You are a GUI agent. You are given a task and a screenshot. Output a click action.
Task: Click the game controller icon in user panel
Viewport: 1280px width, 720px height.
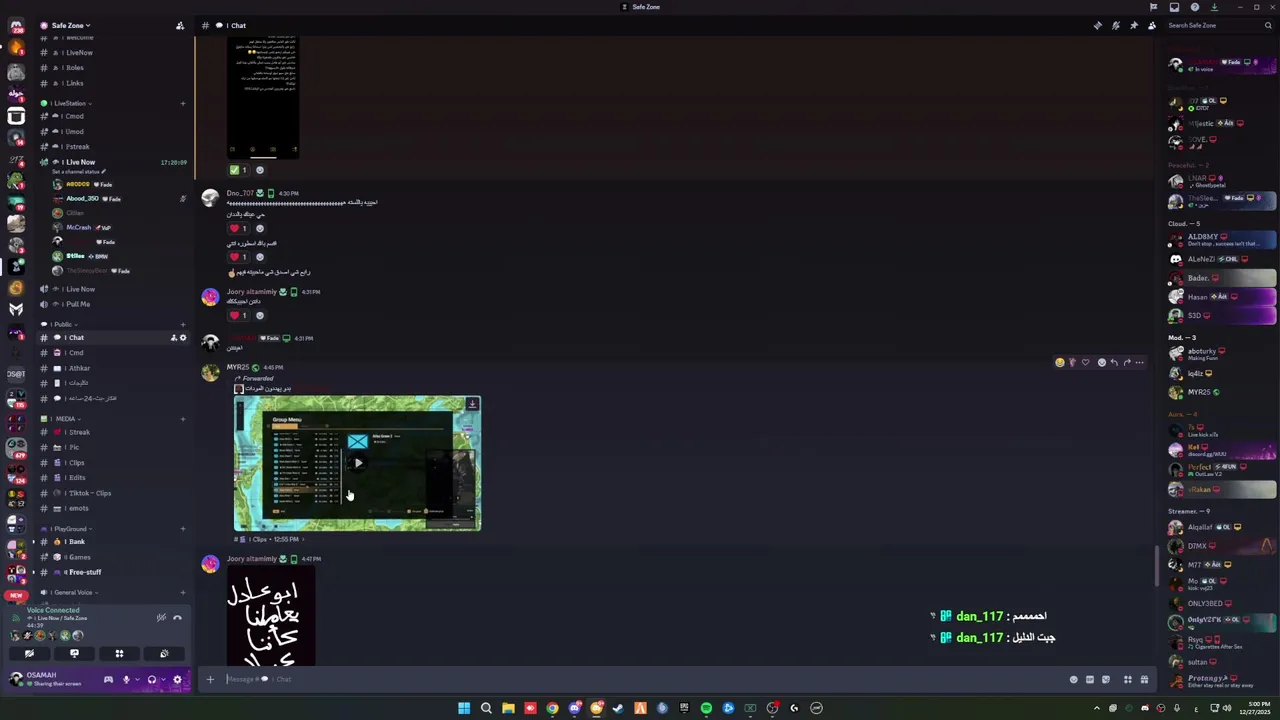click(108, 679)
